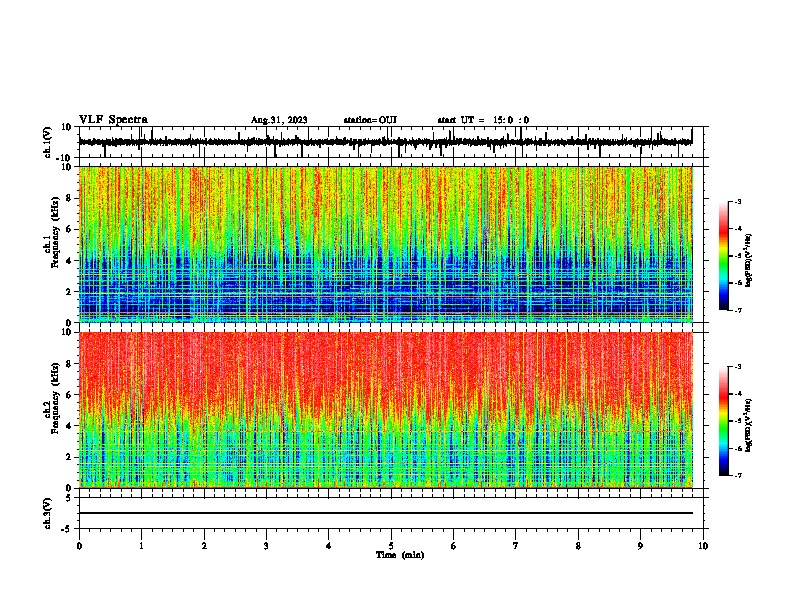The width and height of the screenshot is (792, 612).
Task: Click the "-7" label on ch.1 color scale
Action: click(737, 310)
